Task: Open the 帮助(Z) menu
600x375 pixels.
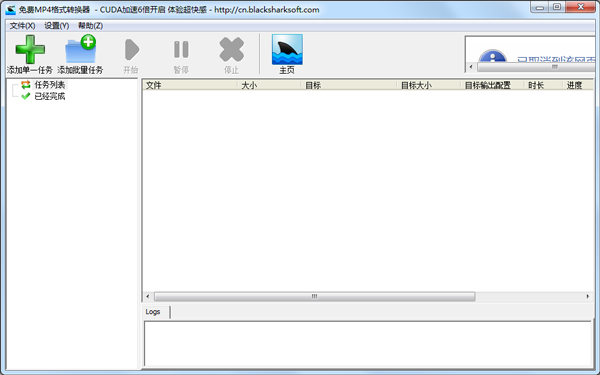Action: (x=91, y=26)
